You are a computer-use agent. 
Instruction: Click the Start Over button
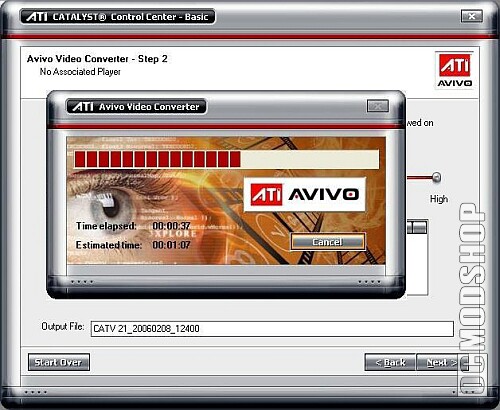(59, 362)
